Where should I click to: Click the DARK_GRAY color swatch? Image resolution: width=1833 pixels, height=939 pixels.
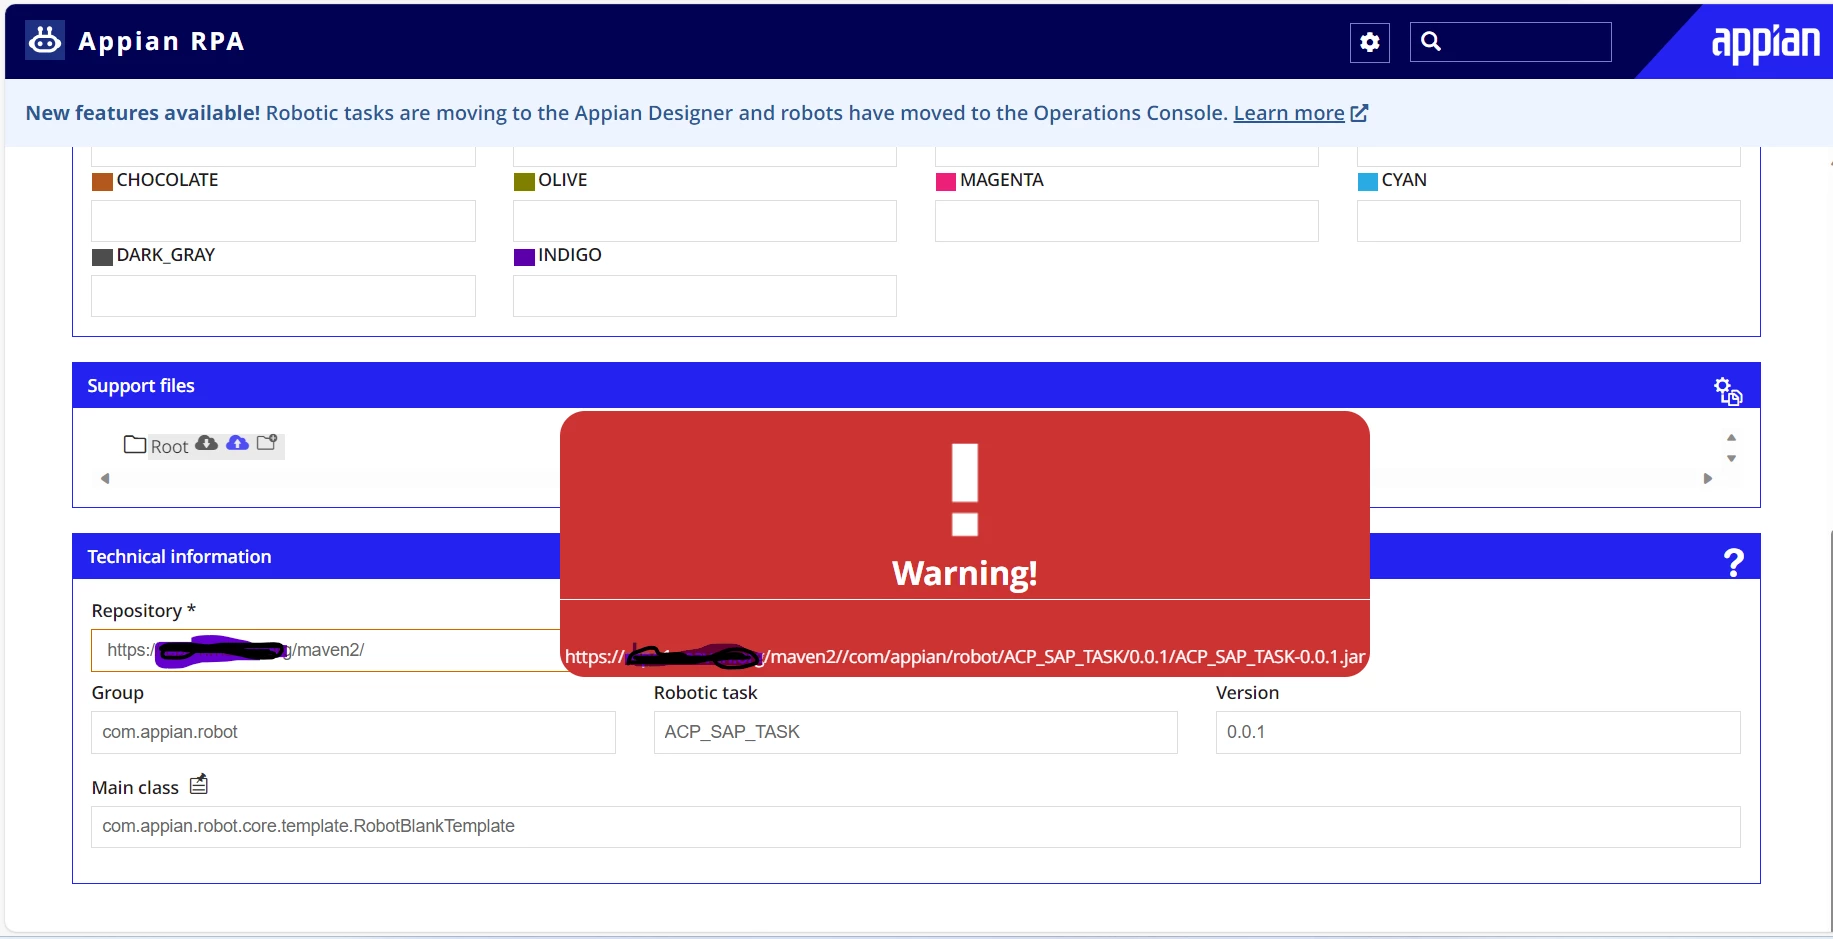pyautogui.click(x=102, y=257)
